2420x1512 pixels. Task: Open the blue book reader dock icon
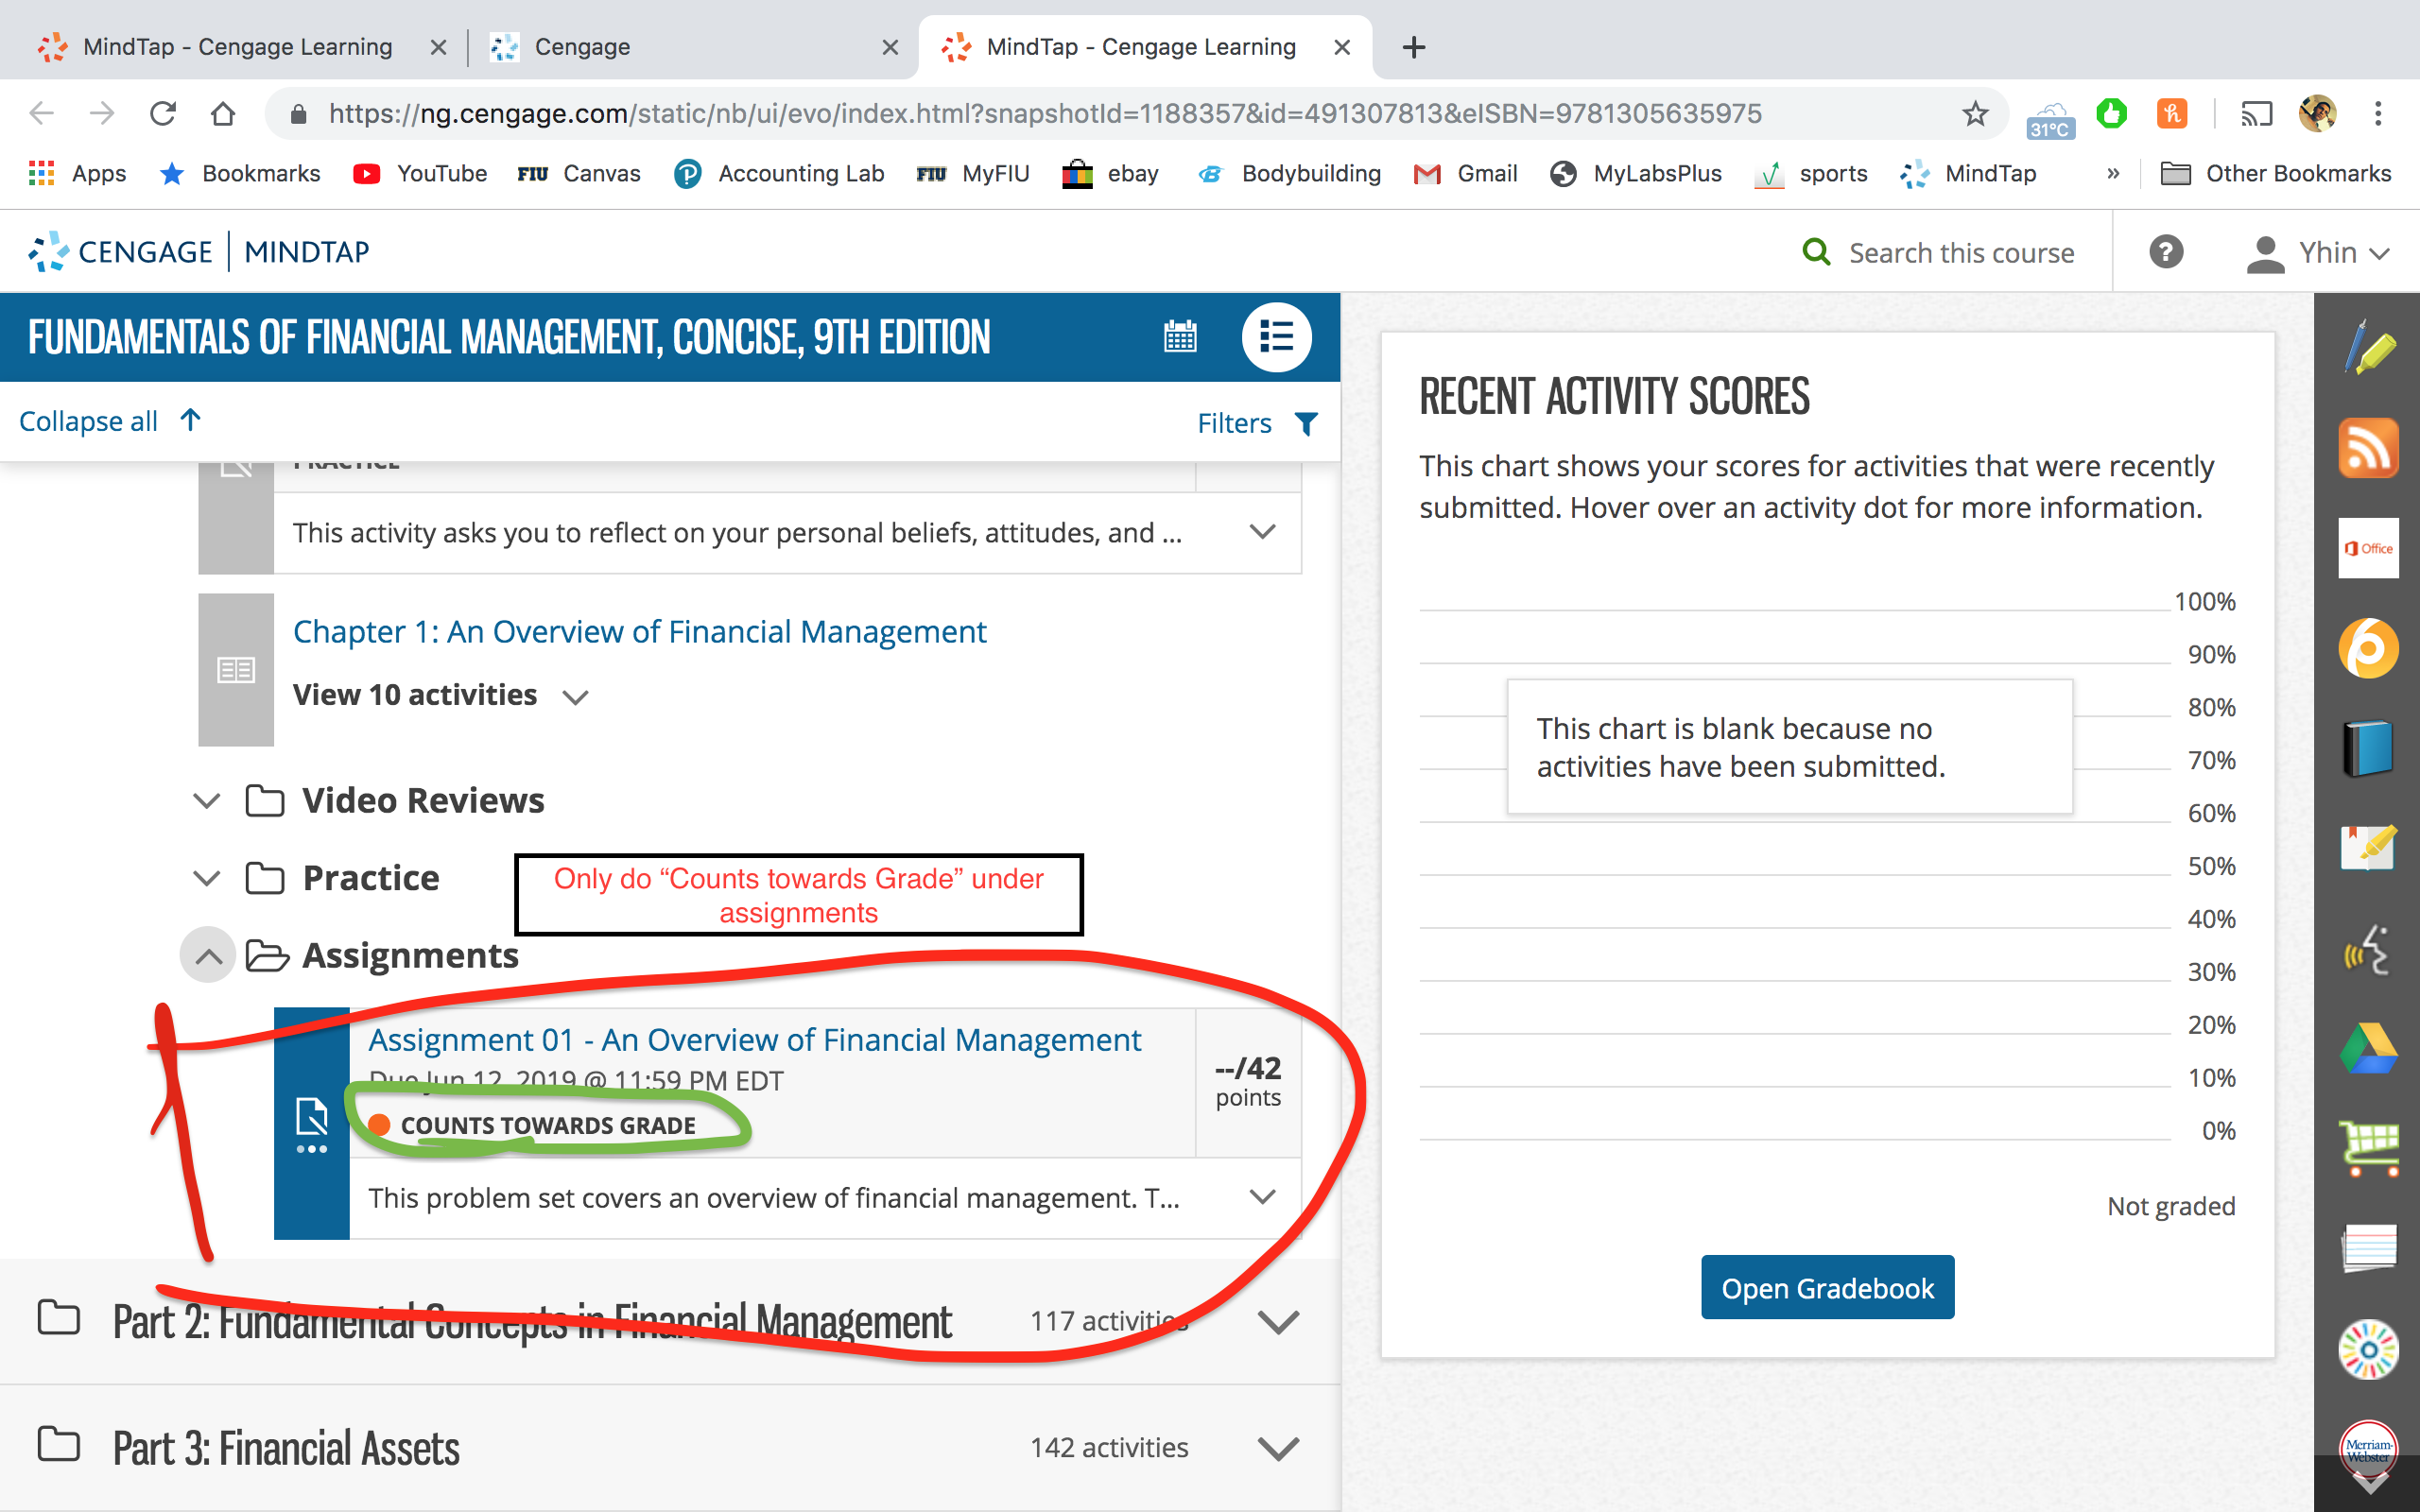point(2368,748)
